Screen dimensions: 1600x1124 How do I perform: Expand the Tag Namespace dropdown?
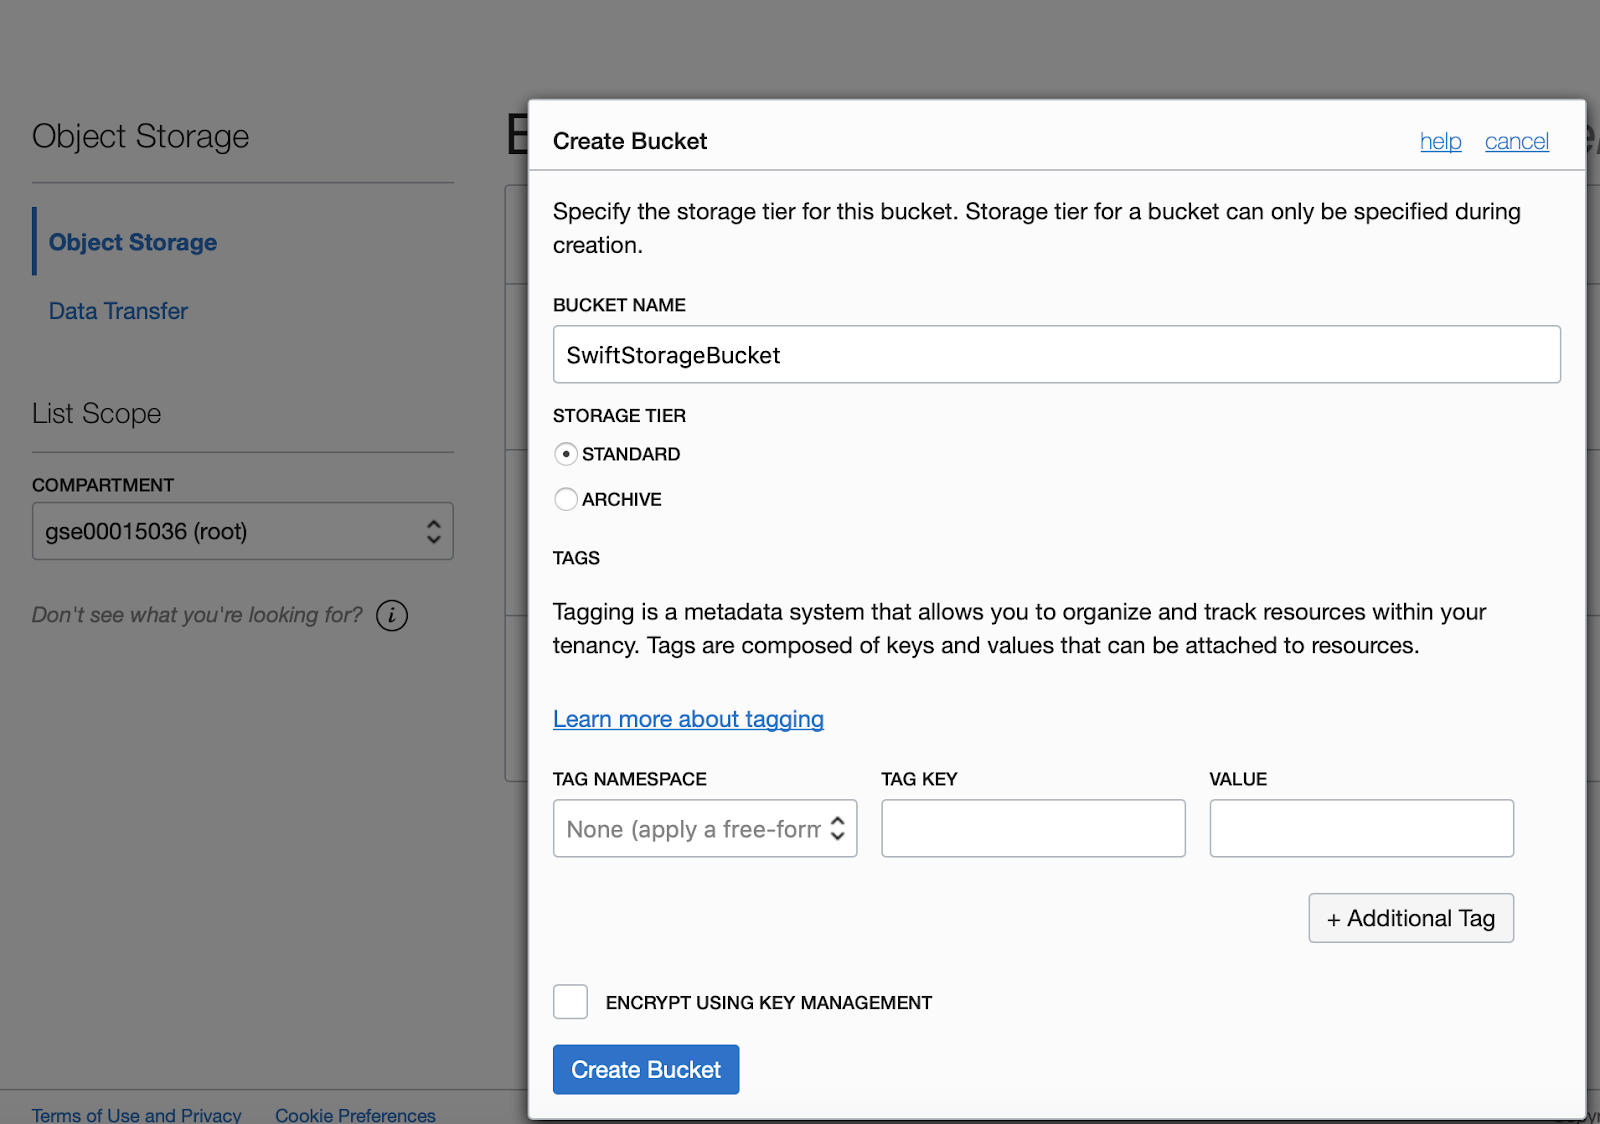[x=704, y=829]
